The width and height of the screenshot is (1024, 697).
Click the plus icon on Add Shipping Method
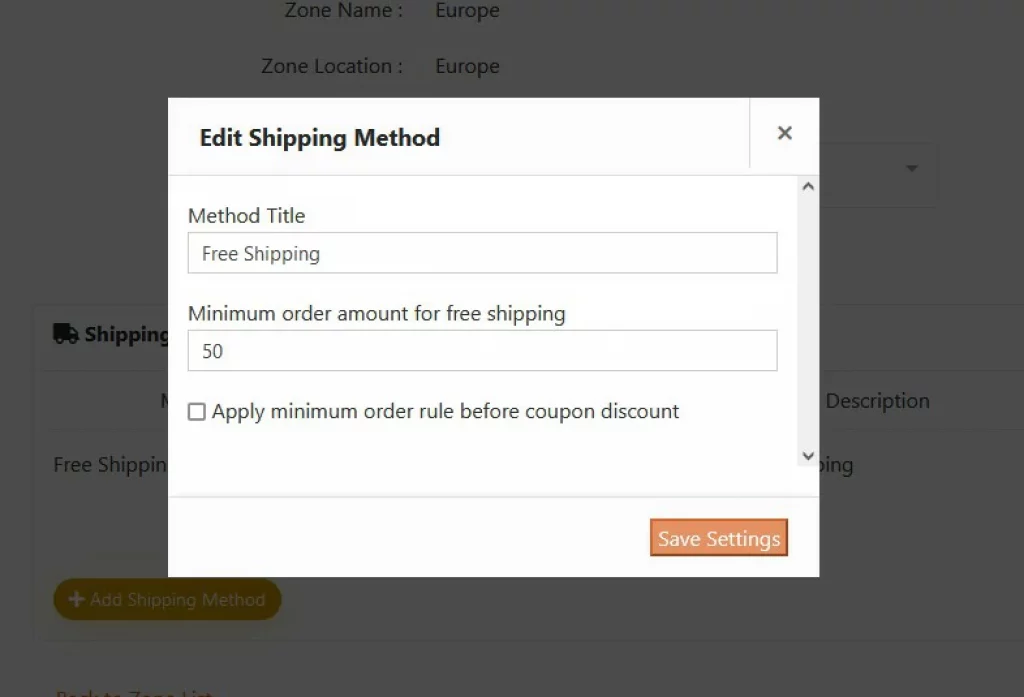(76, 599)
